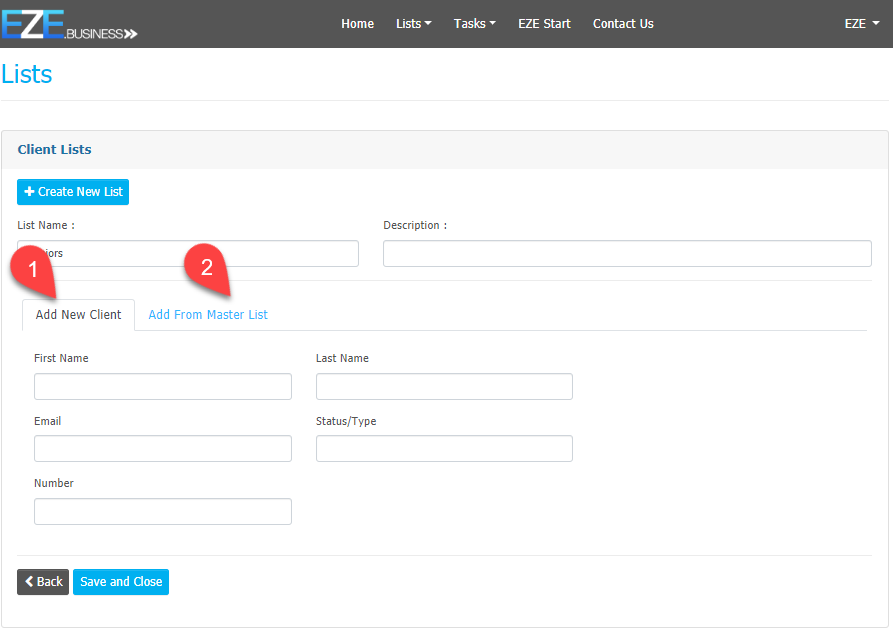Select the First Name input box

point(163,387)
